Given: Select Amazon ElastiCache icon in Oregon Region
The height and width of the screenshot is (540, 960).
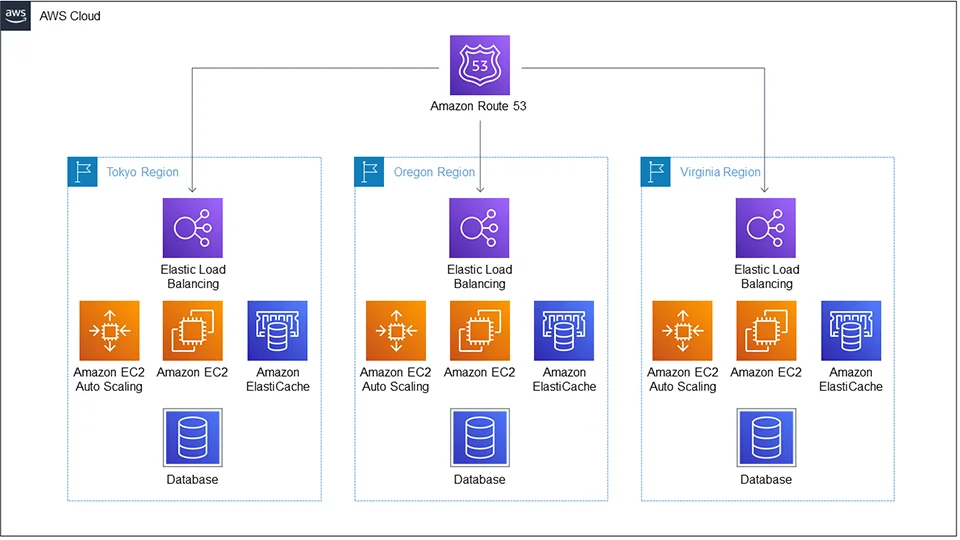Looking at the screenshot, I should coord(564,331).
